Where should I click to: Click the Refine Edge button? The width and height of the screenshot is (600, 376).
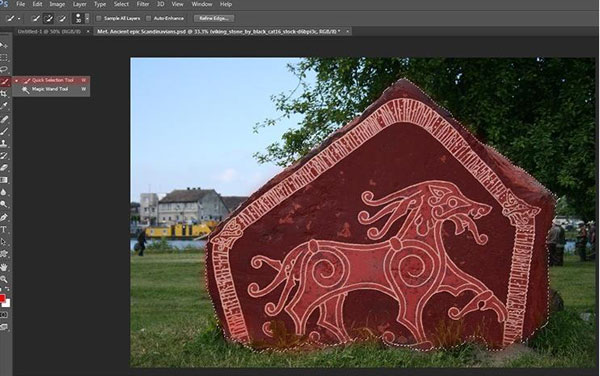(214, 18)
